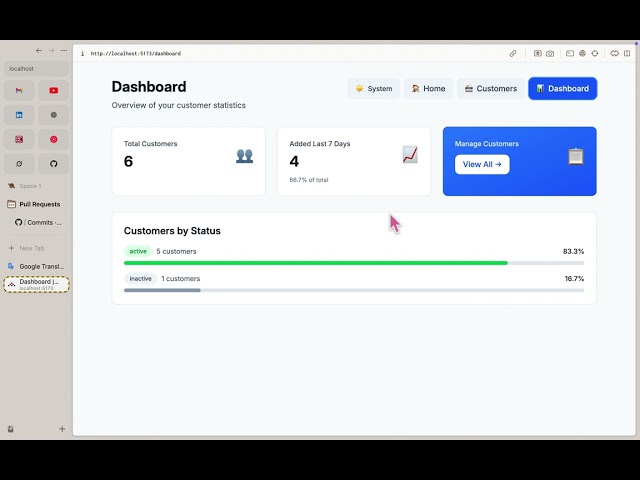Click the round globe icon in the toolbar

click(x=582, y=53)
